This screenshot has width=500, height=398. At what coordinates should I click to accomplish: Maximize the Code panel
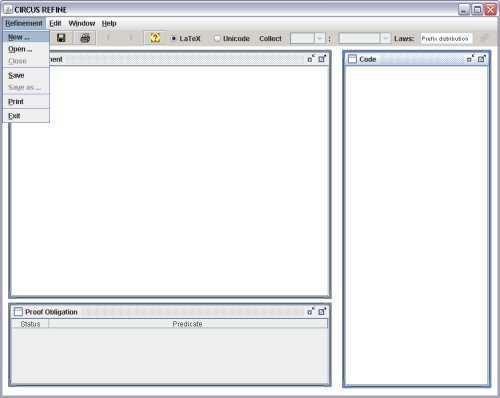point(482,59)
